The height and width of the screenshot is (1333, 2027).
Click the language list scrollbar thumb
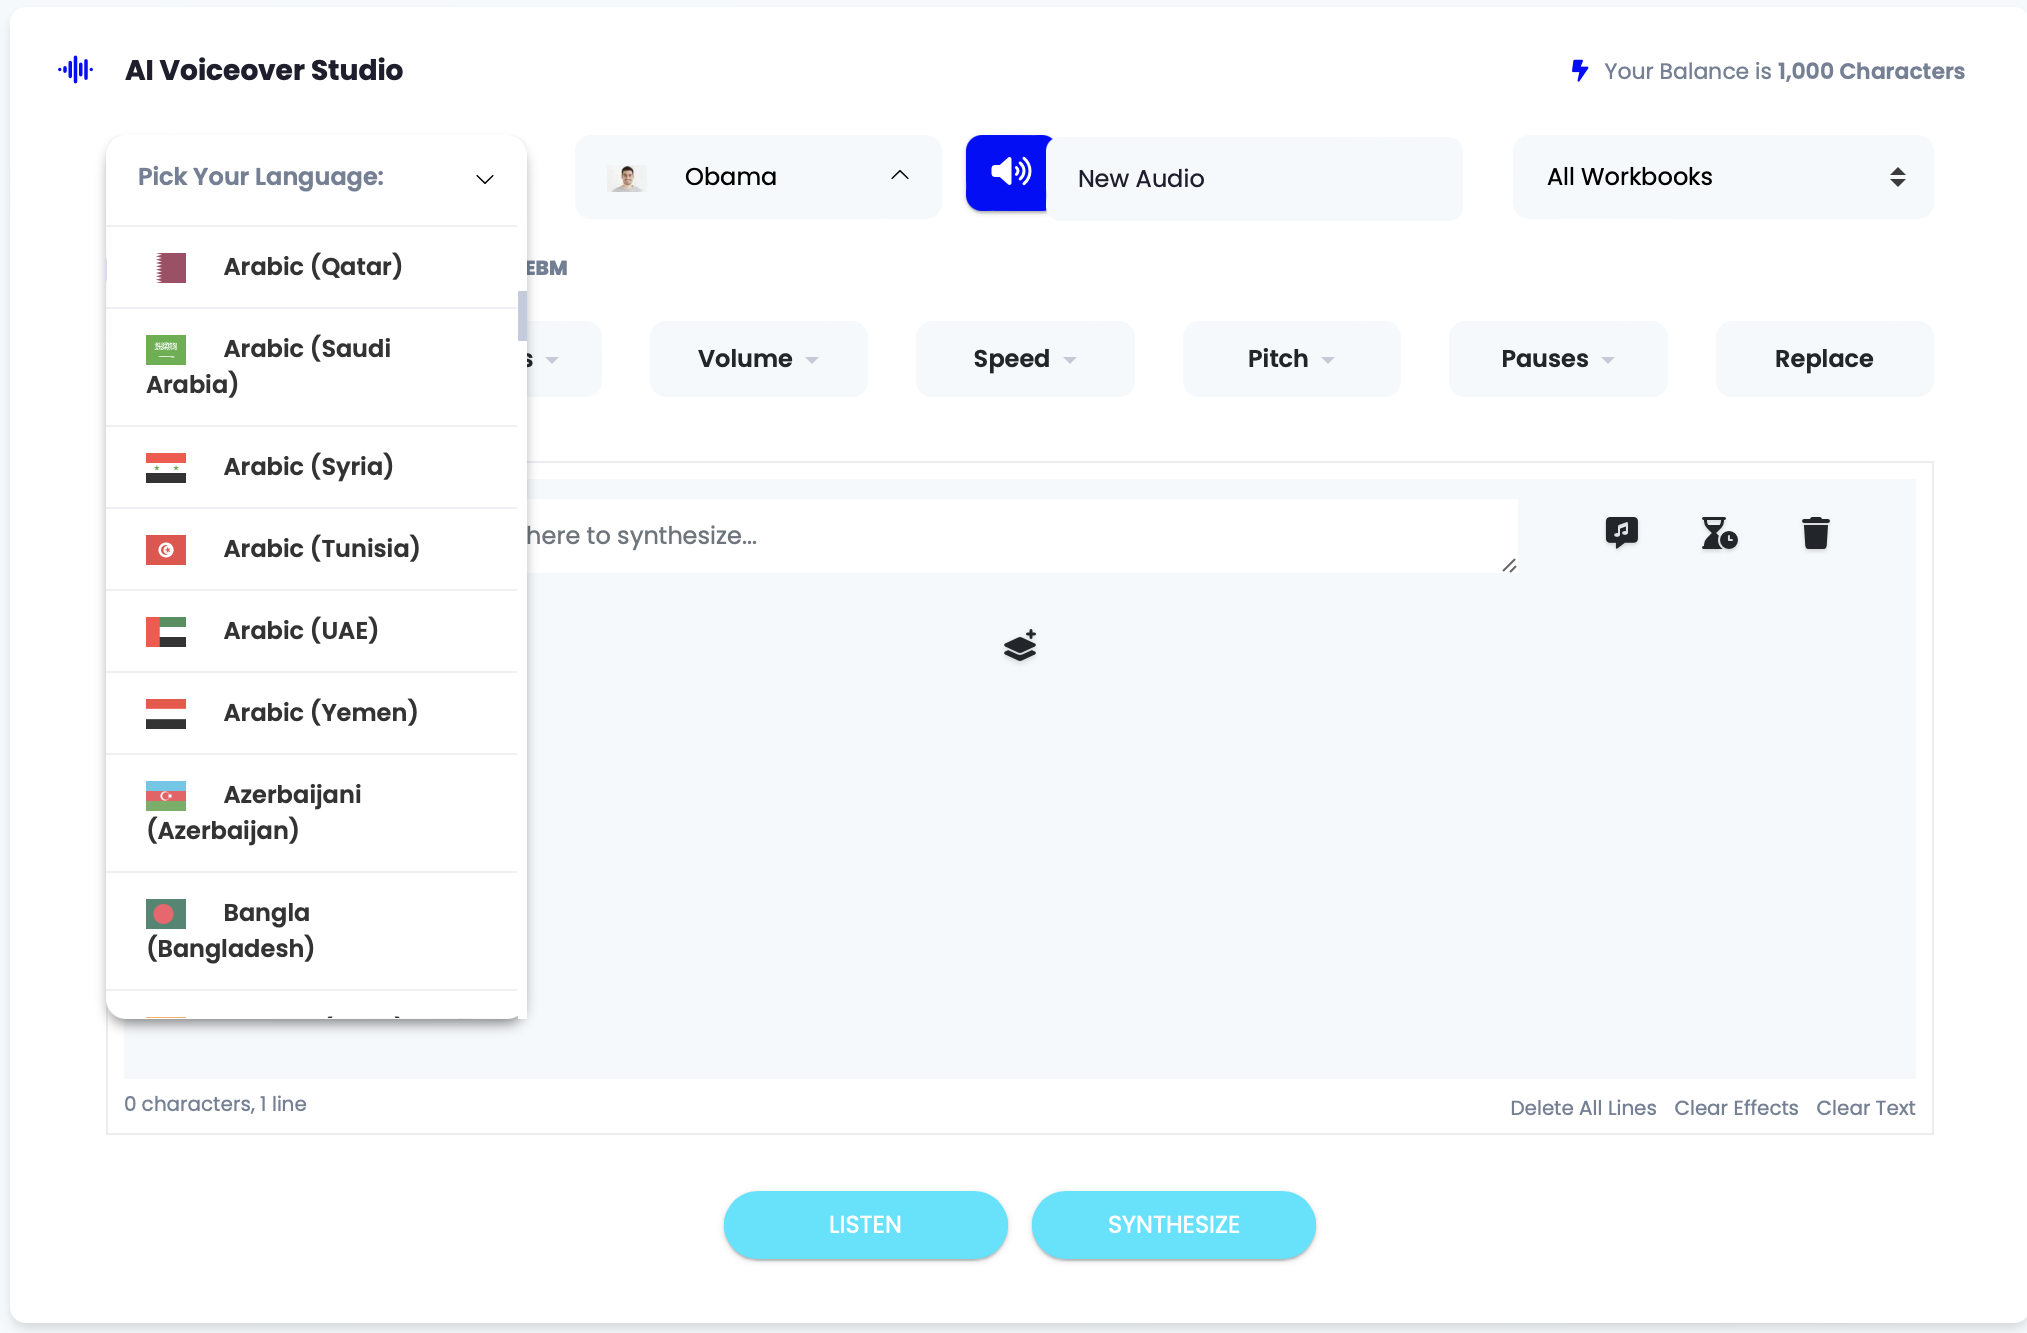[522, 316]
